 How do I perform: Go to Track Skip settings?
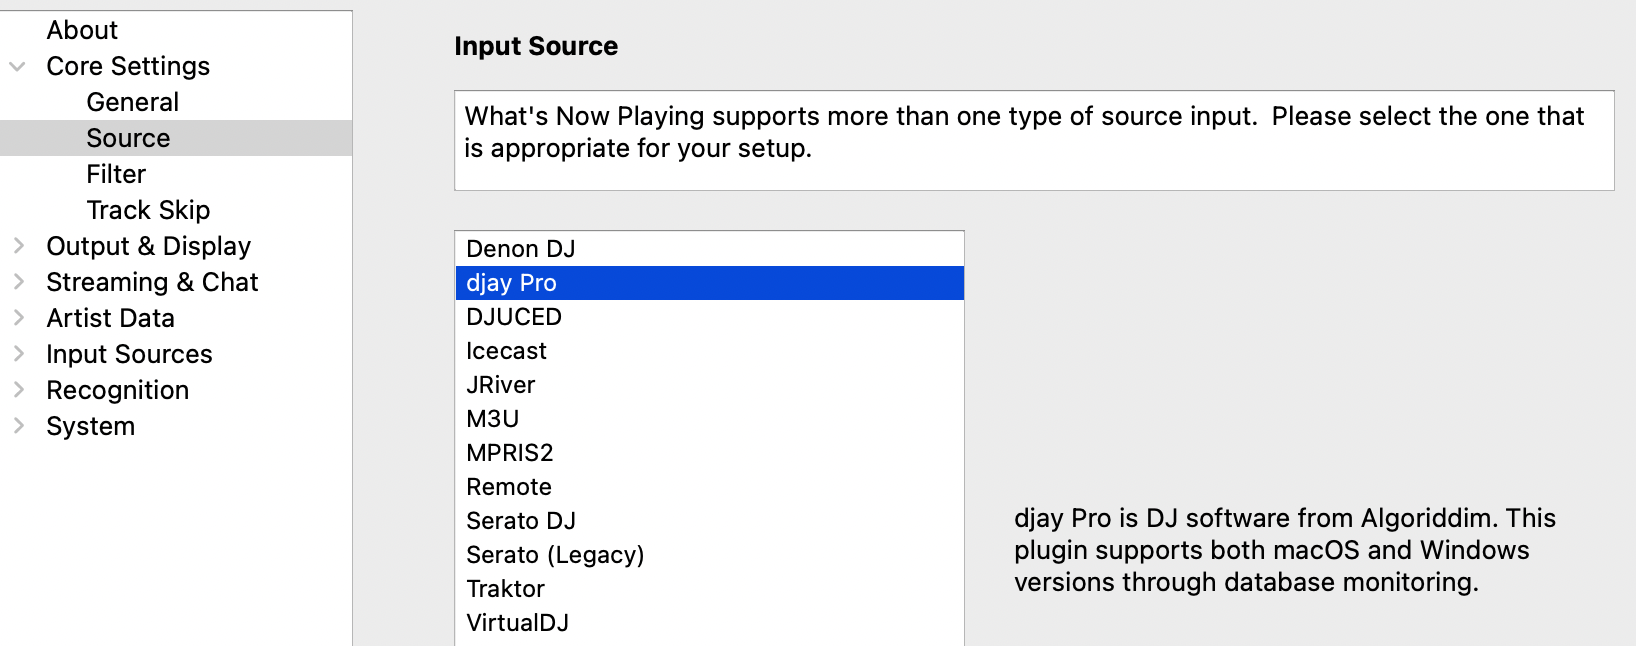(x=148, y=210)
